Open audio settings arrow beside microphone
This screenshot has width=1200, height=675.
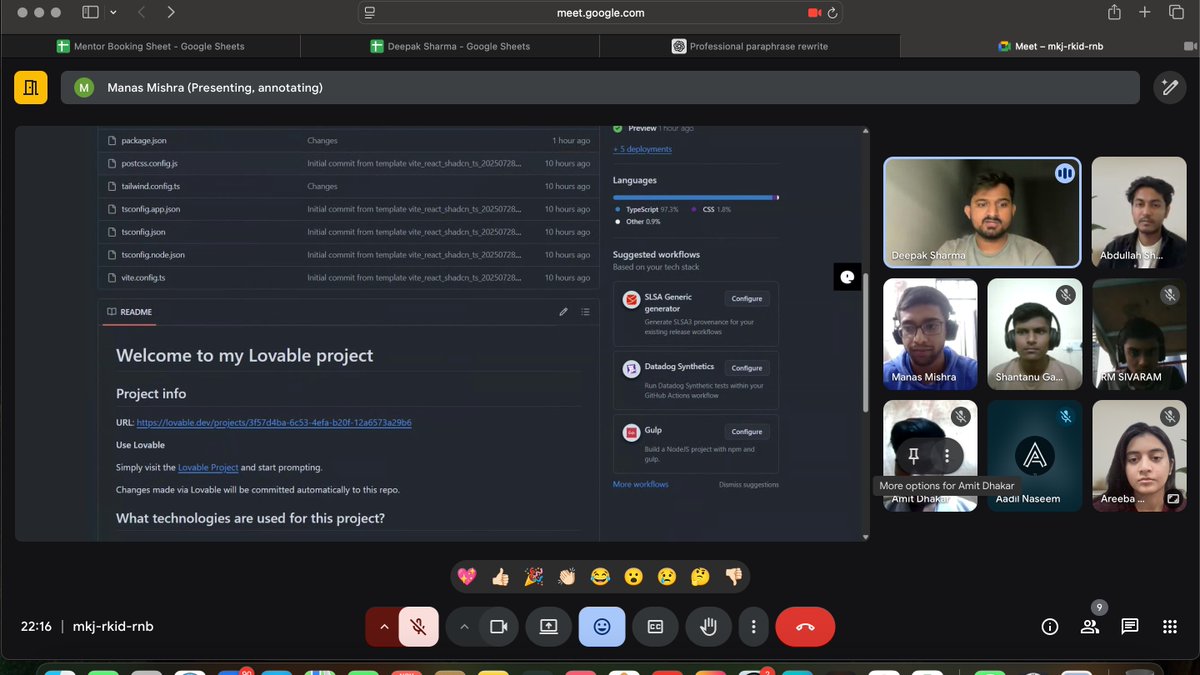pyautogui.click(x=383, y=627)
